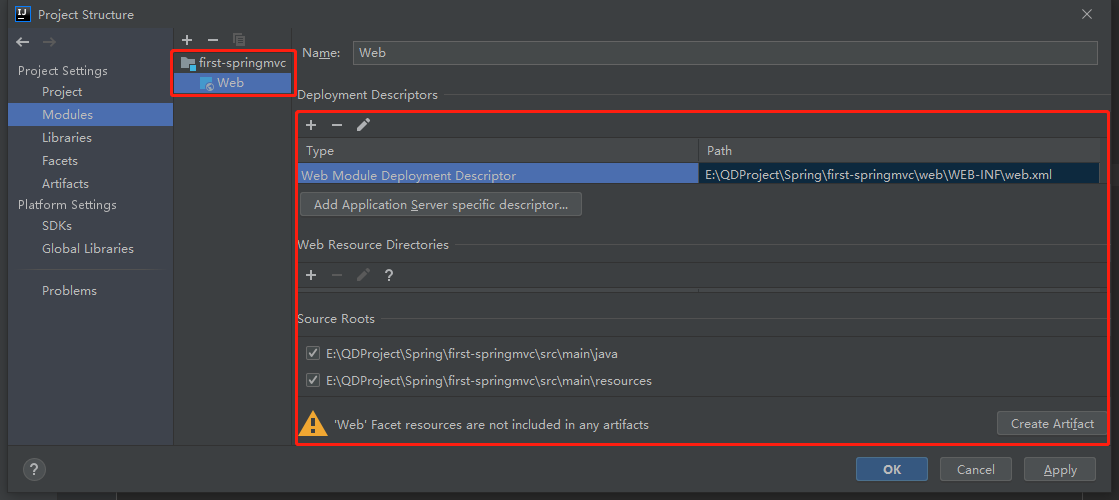Close the Project Structure dialog
Viewport: 1119px width, 500px height.
(x=1087, y=14)
